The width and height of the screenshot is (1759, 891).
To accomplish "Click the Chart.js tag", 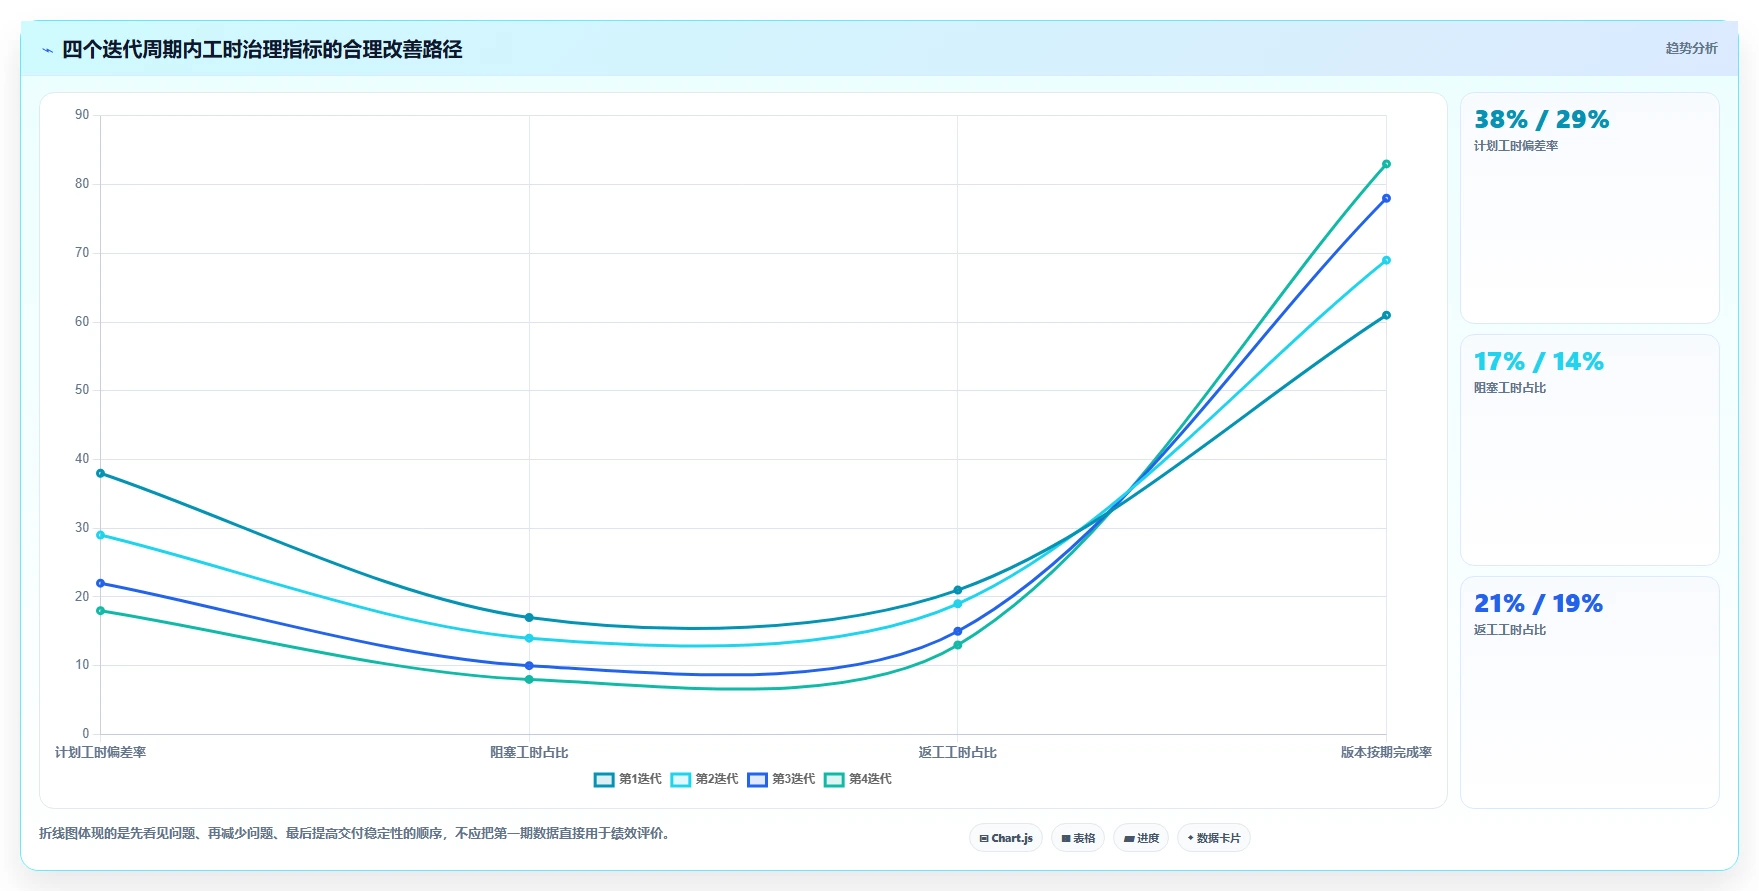I will [x=1006, y=838].
